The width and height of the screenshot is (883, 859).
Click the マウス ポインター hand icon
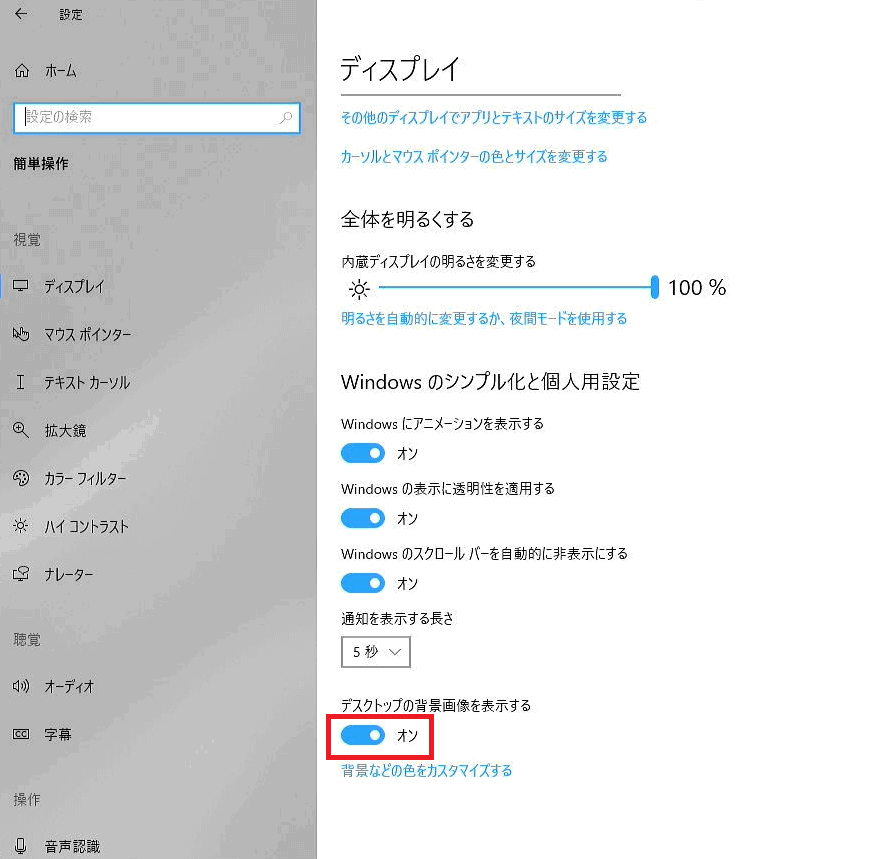coord(21,334)
